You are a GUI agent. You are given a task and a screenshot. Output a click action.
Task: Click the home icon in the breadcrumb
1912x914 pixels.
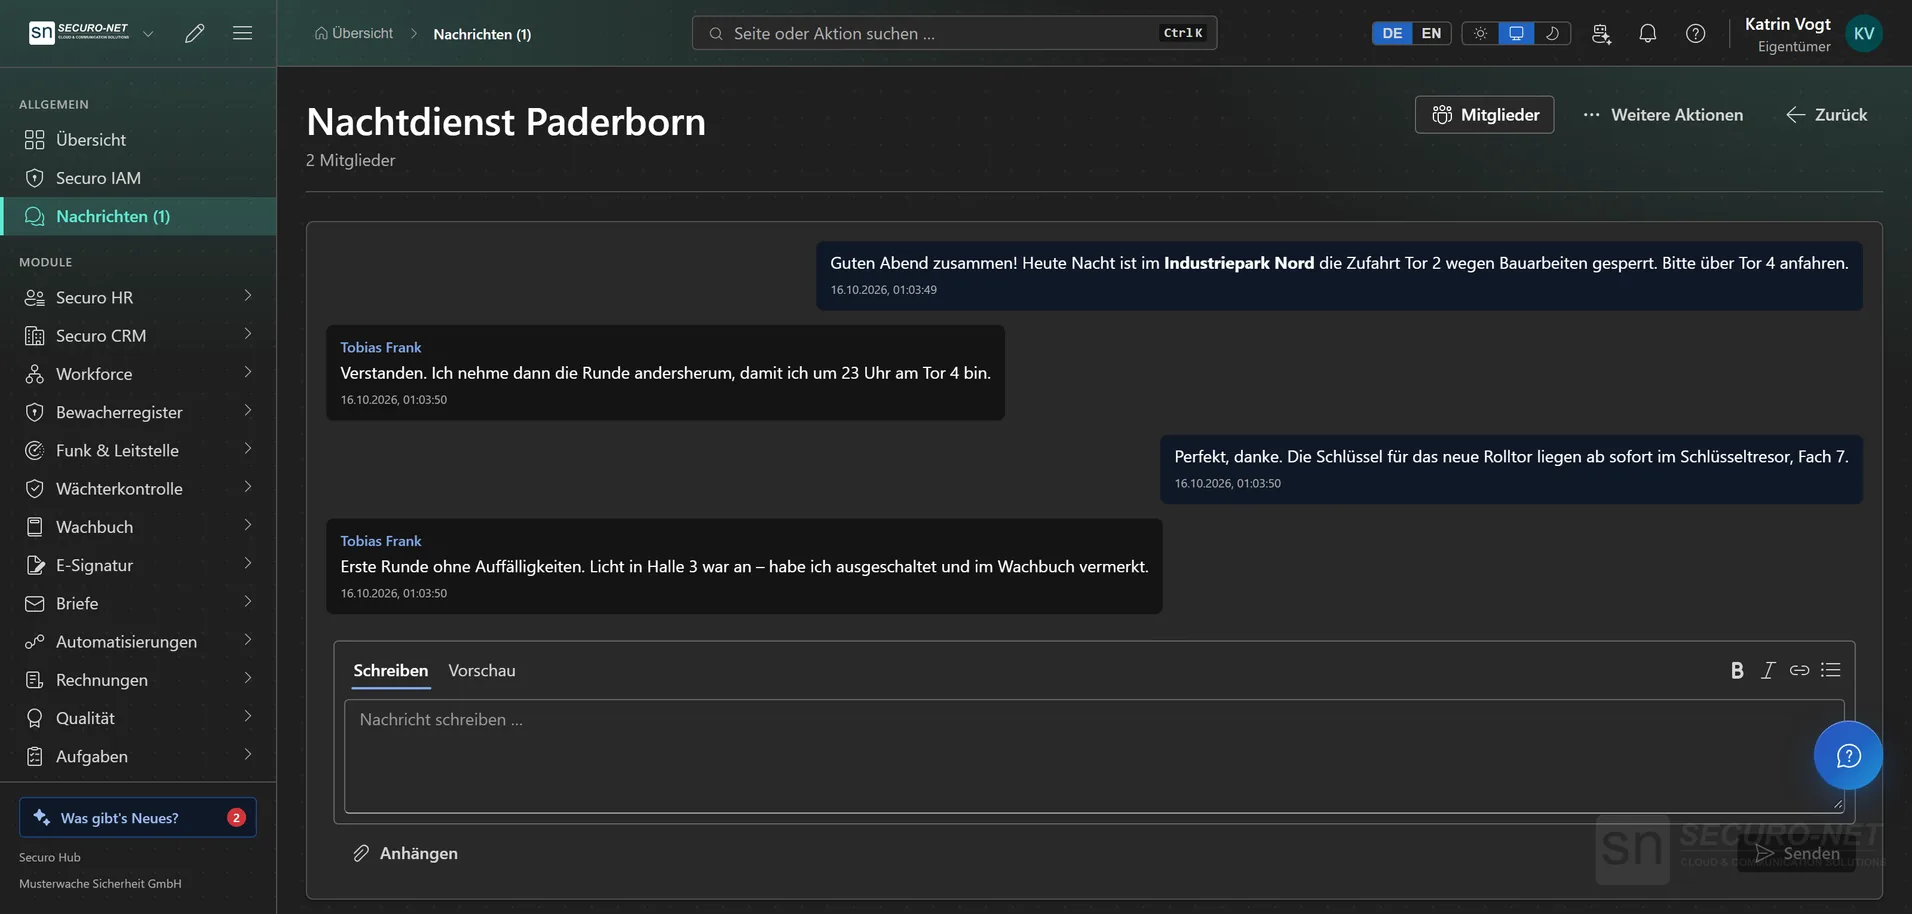tap(321, 34)
